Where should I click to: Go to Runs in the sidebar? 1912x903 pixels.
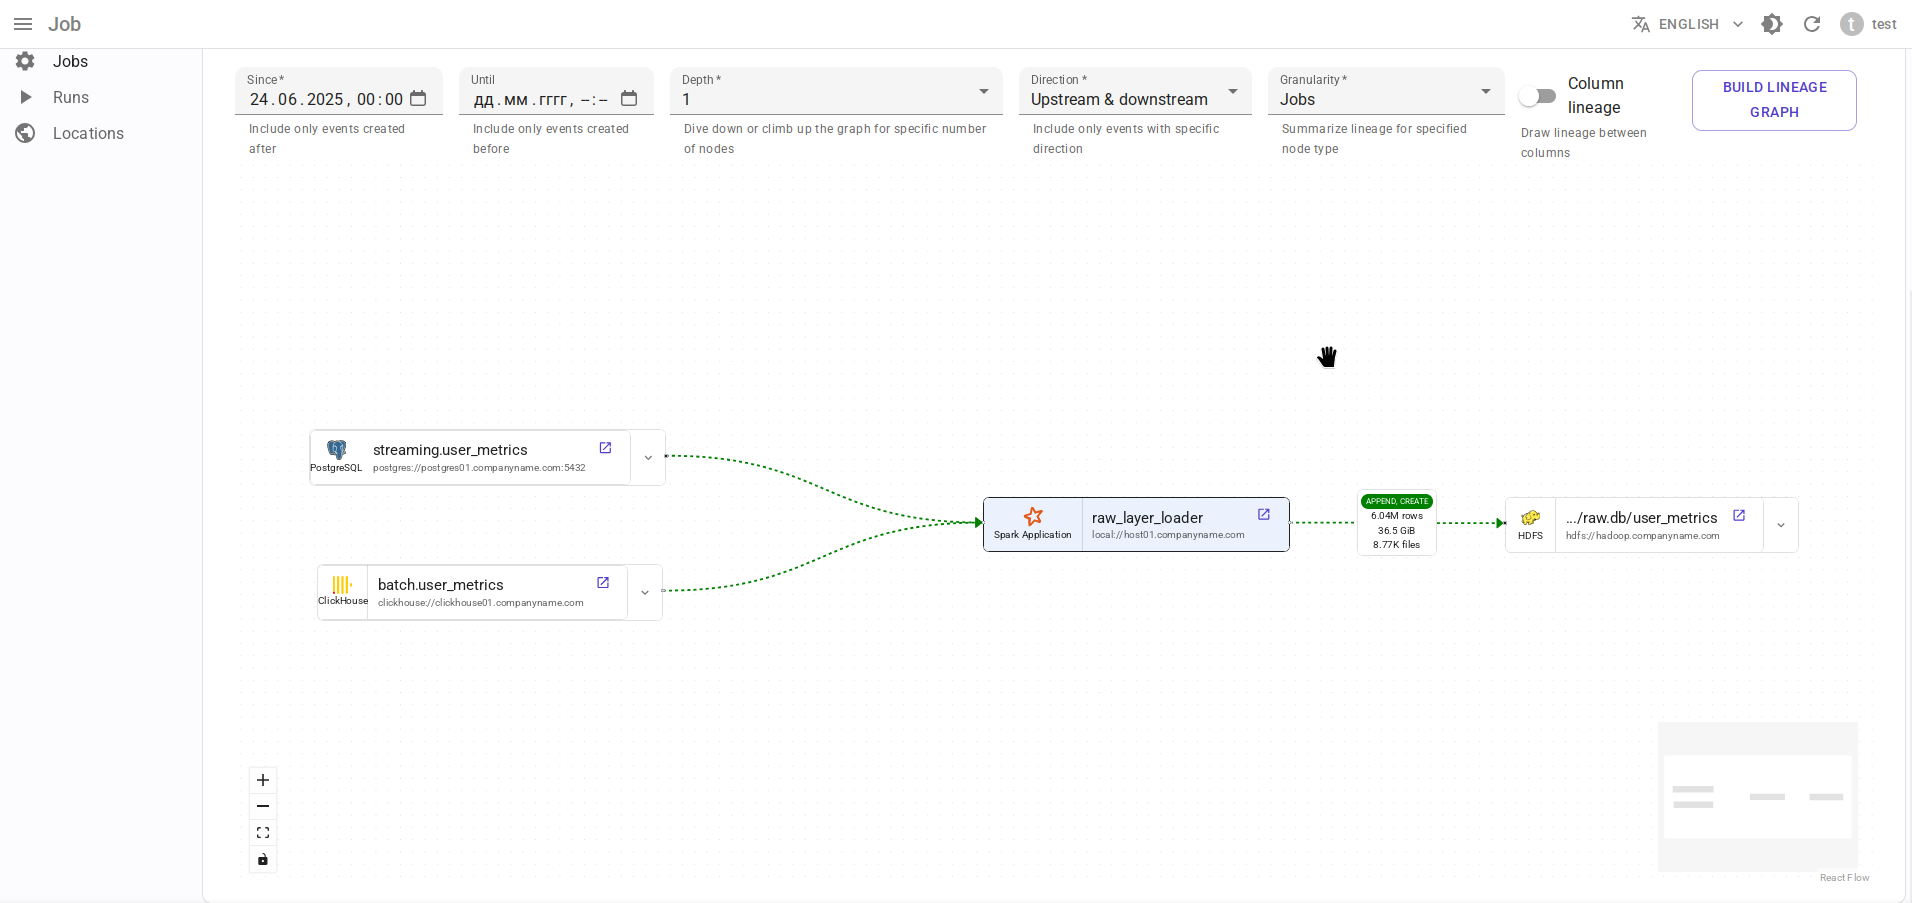pos(71,97)
